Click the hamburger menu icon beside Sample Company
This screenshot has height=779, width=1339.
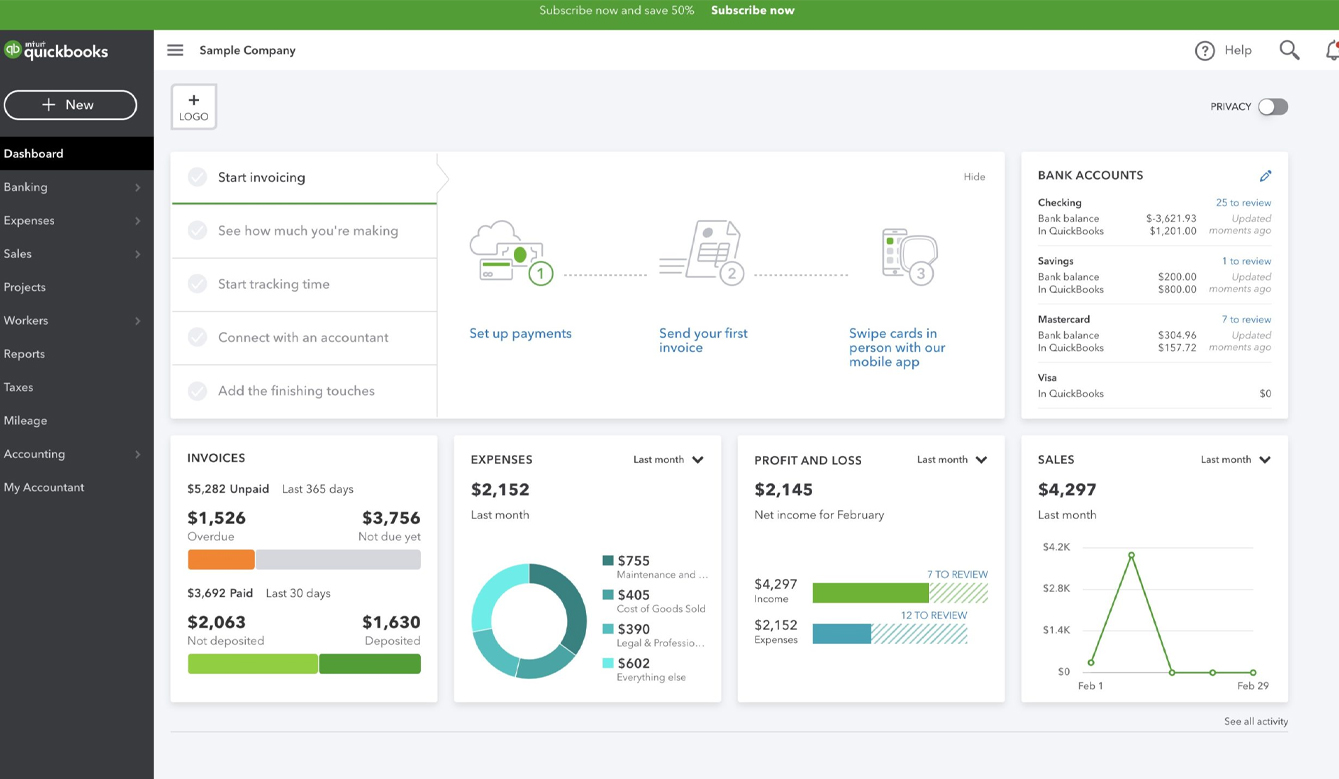point(175,50)
